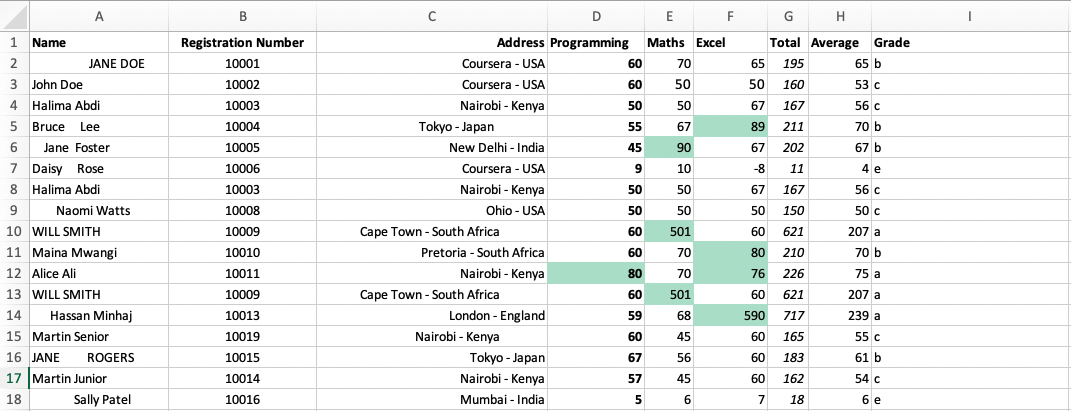
Task: Select the negative Excel score -8
Action: (x=731, y=169)
